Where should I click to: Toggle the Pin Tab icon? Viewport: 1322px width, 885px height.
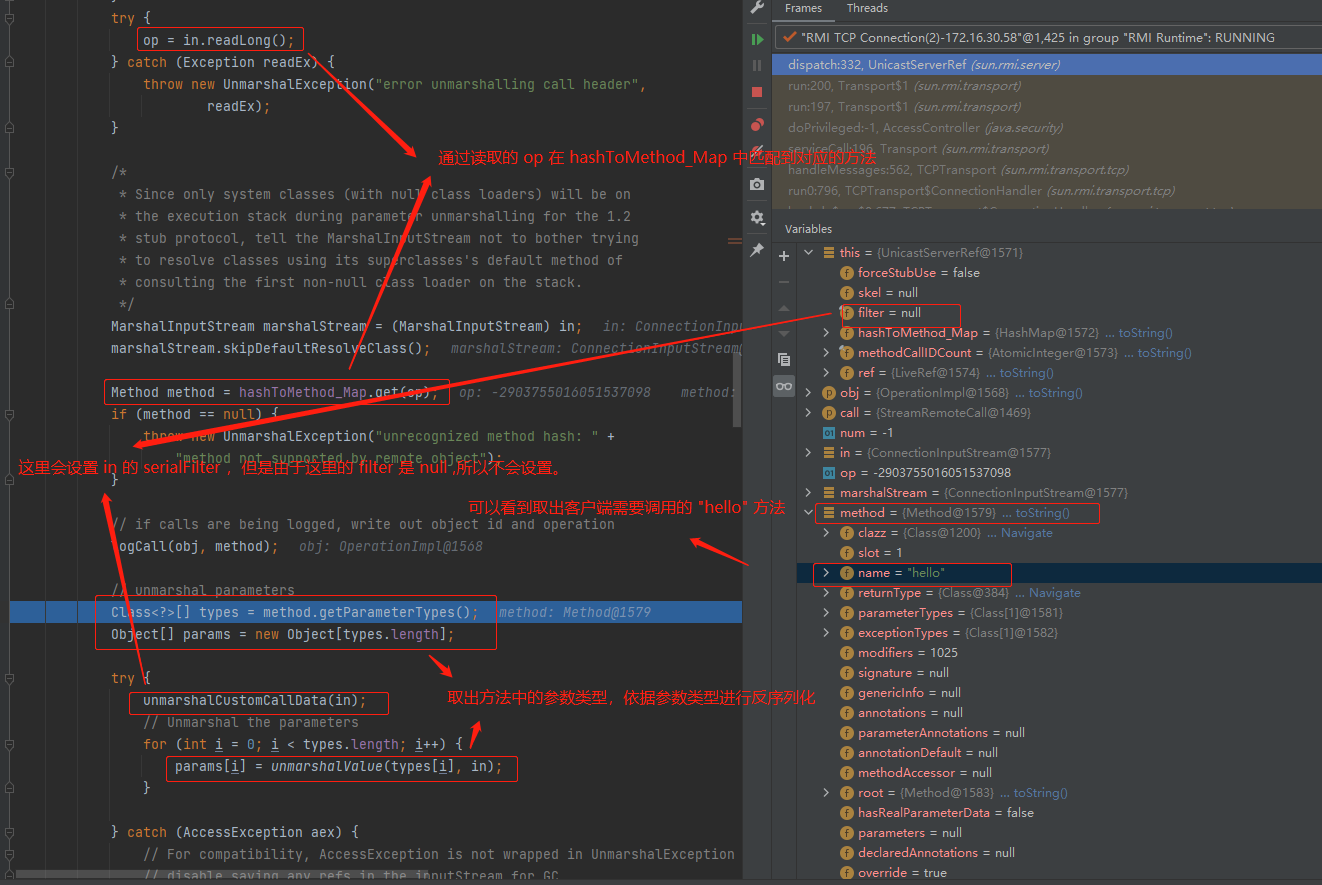click(757, 250)
